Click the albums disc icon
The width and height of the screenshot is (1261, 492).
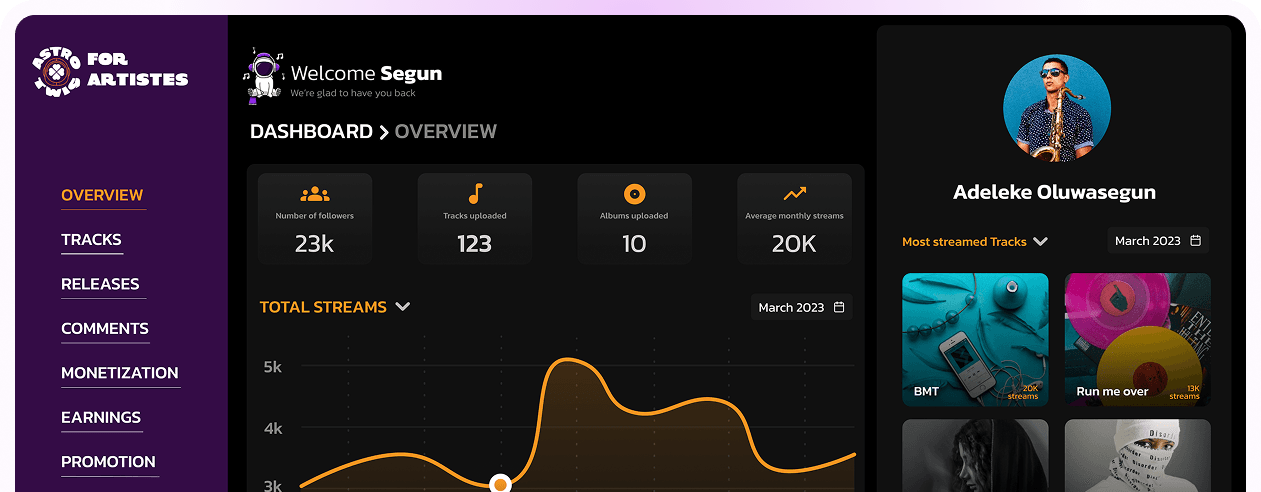[x=634, y=194]
